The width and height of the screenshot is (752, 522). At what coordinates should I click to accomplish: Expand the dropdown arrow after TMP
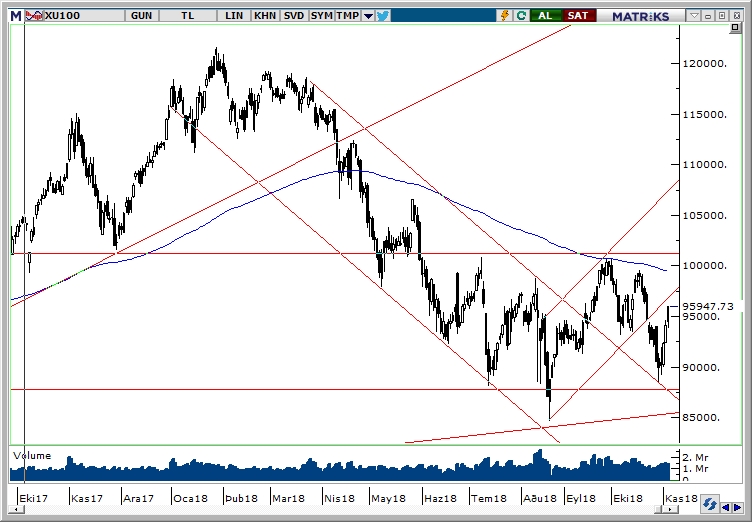coord(368,16)
